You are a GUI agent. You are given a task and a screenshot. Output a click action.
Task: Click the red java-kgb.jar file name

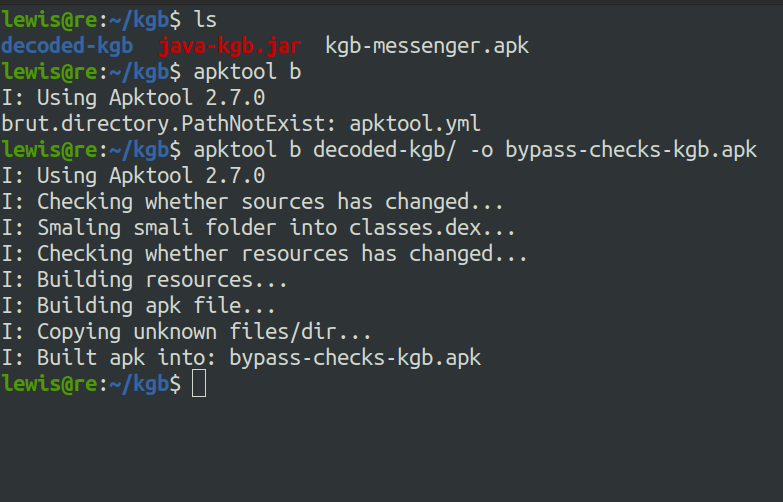point(230,46)
